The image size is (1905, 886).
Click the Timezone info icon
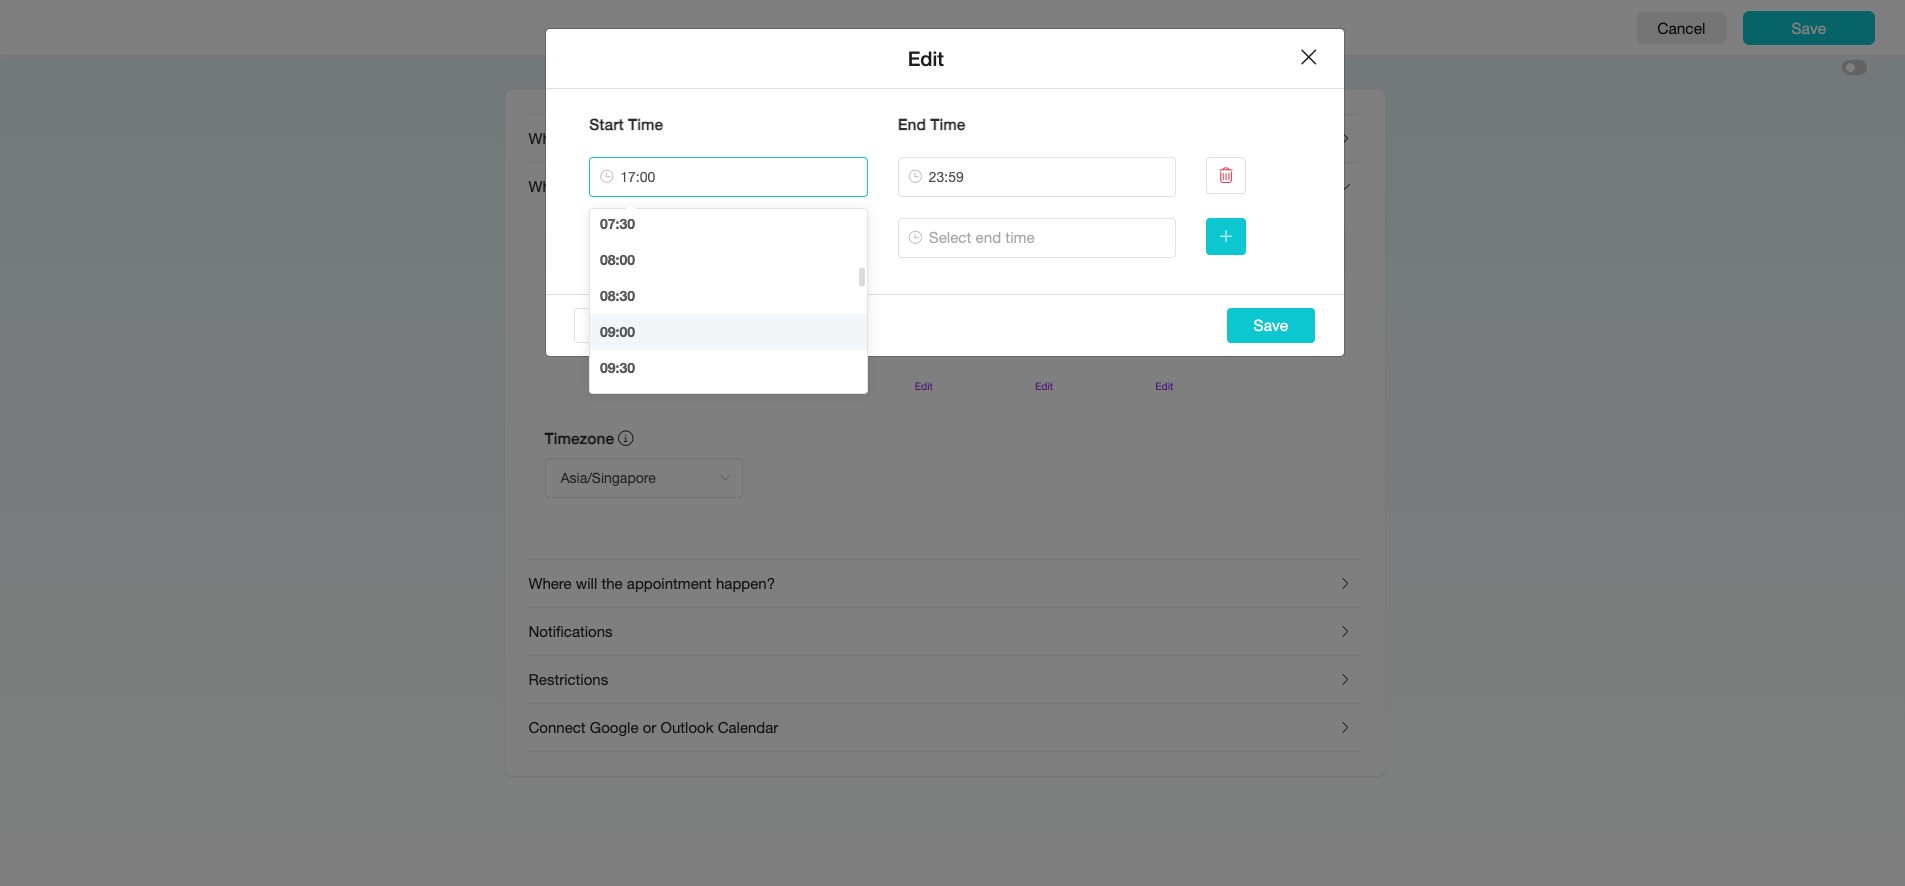pos(626,438)
